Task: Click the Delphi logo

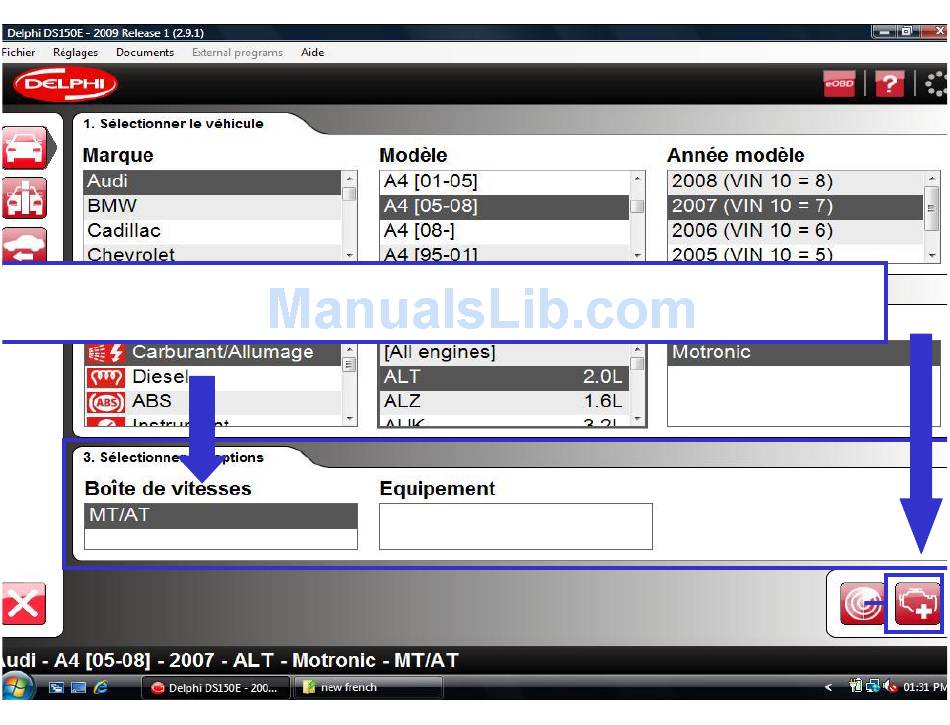Action: point(65,84)
